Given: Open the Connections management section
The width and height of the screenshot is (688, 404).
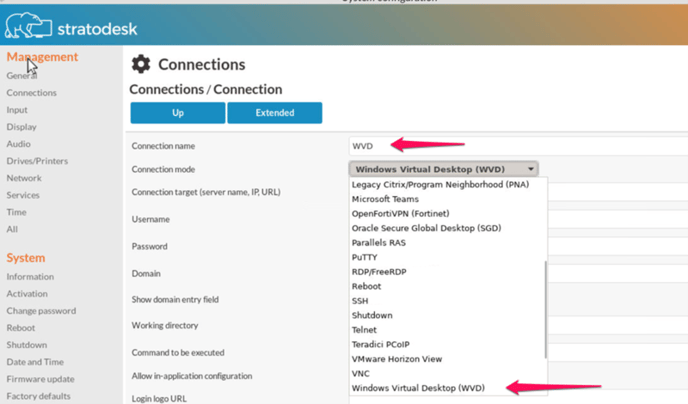Looking at the screenshot, I should pyautogui.click(x=32, y=93).
